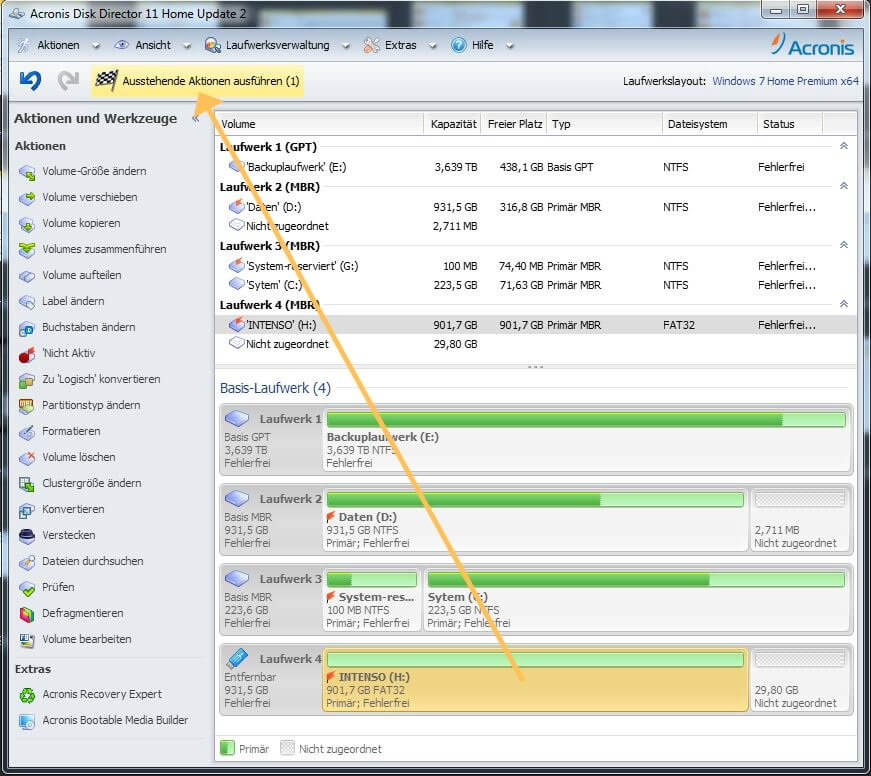Click the Redo arrow icon
Image resolution: width=871 pixels, height=776 pixels.
point(68,81)
